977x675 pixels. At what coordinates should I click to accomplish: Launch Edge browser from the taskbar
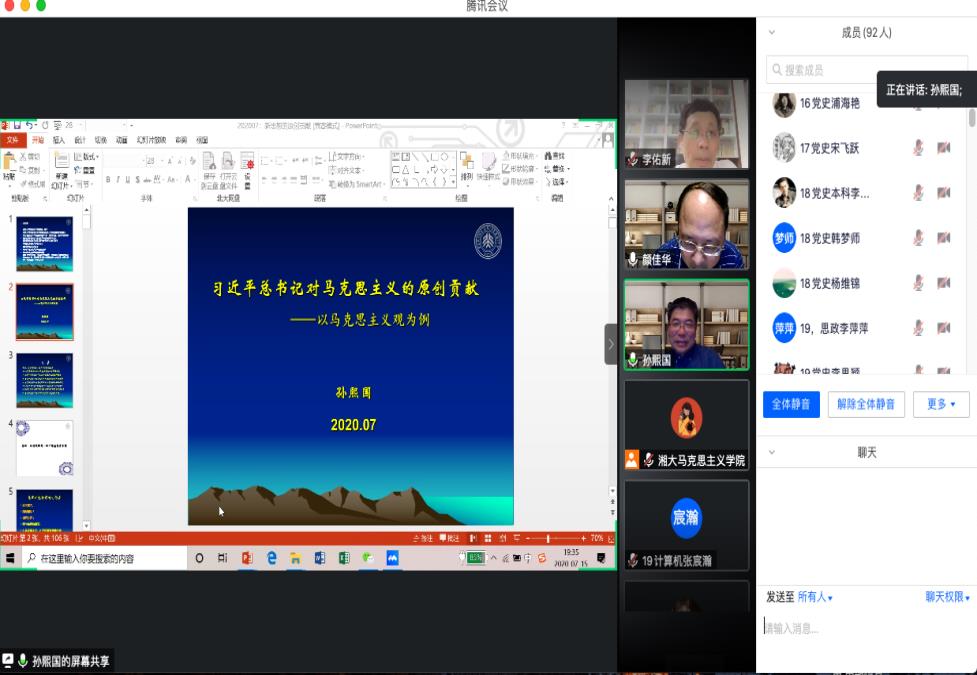pyautogui.click(x=271, y=558)
